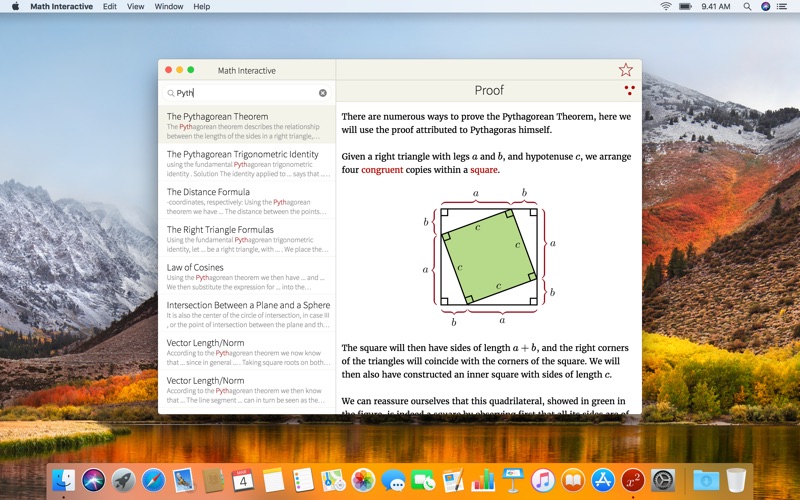Click into the Pyth search field
This screenshot has width=800, height=500.
[x=247, y=93]
